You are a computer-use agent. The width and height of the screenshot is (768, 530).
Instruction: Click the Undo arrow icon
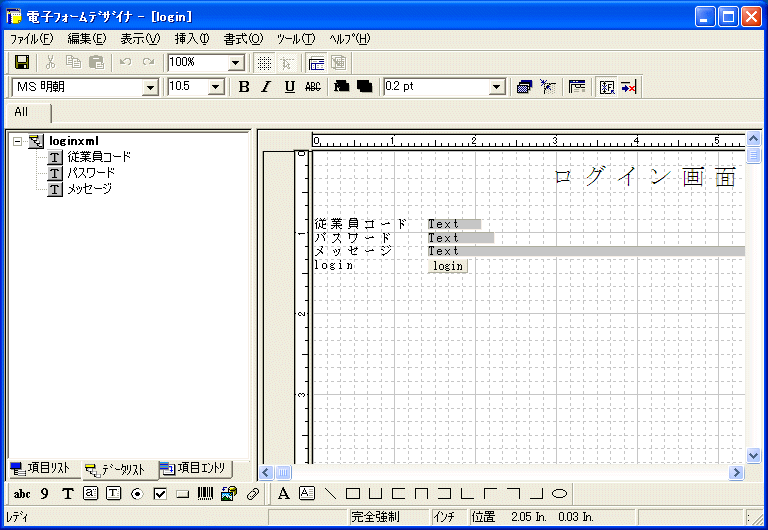tap(125, 62)
